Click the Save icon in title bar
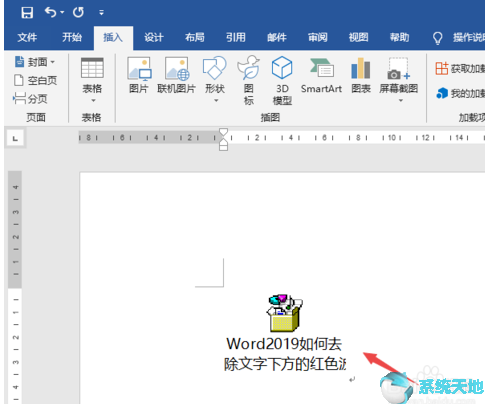485x404 pixels. 27,12
